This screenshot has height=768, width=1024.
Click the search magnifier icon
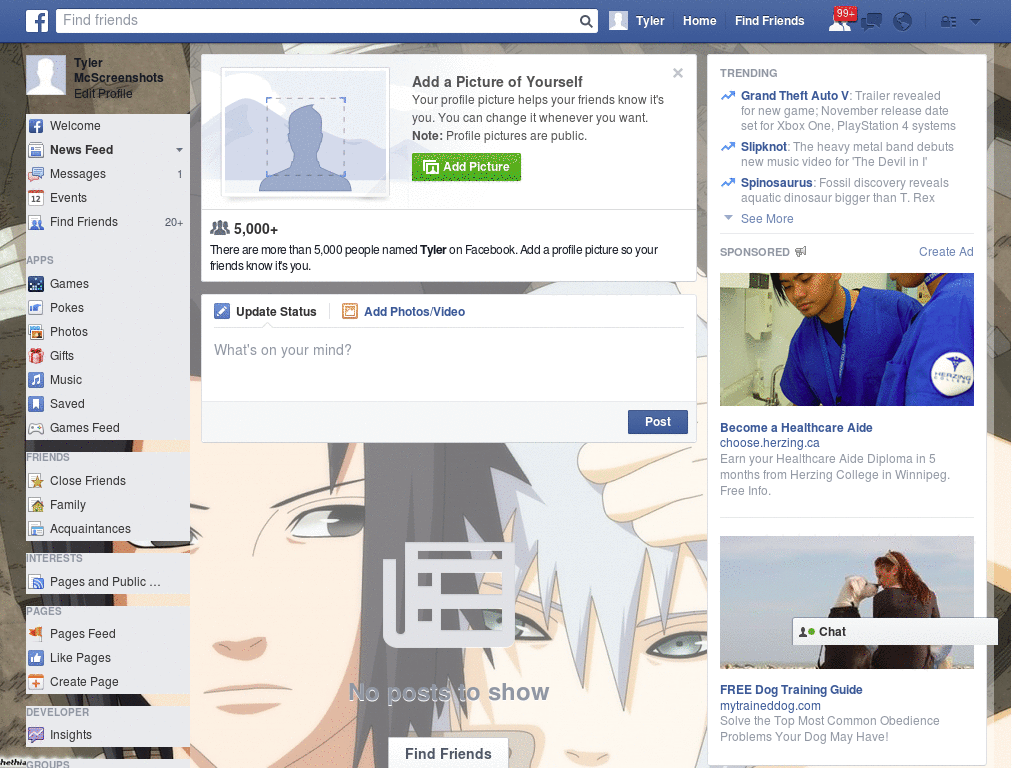click(x=586, y=21)
